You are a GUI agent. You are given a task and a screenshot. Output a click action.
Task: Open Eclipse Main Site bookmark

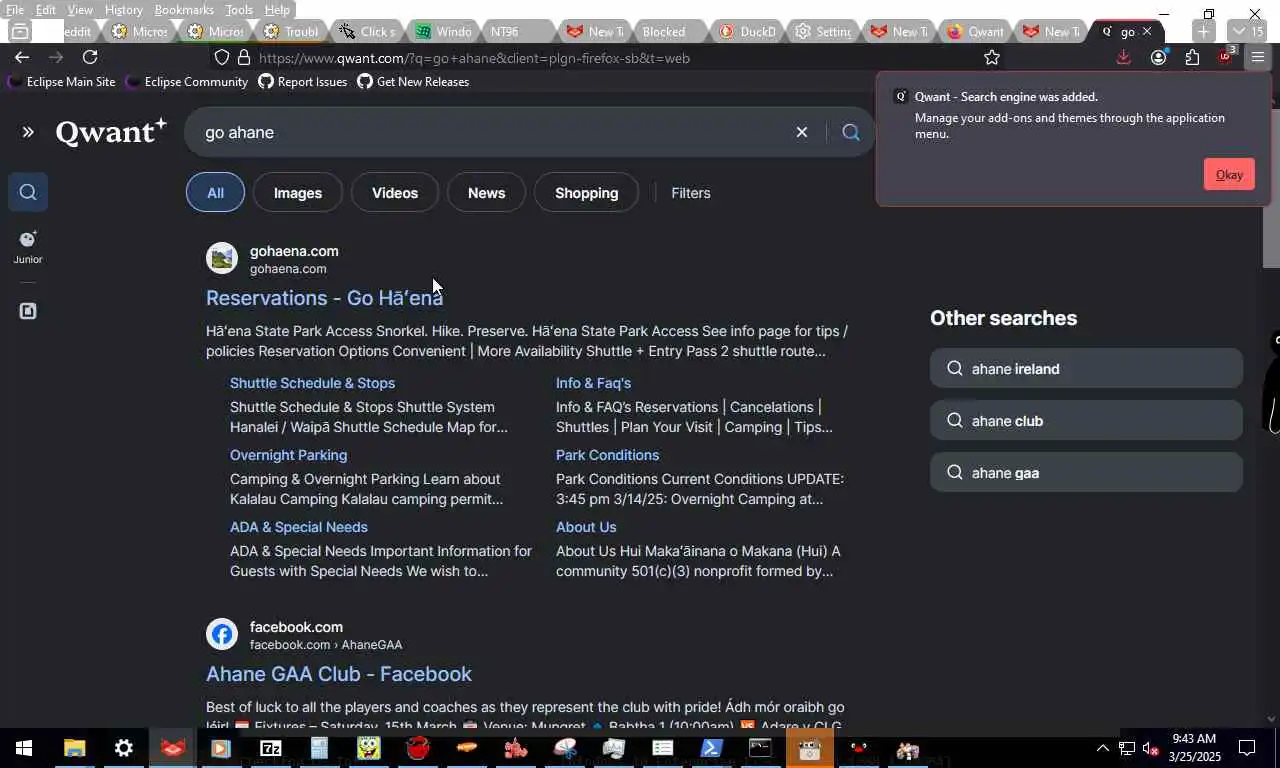point(61,82)
